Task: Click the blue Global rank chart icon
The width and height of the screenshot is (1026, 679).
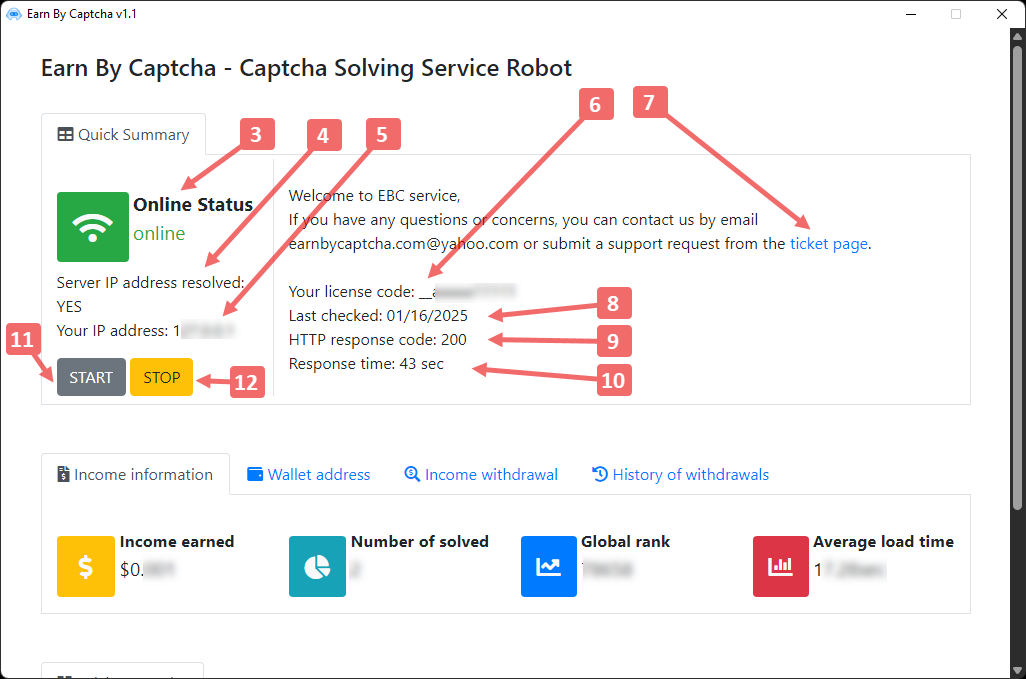Action: click(x=549, y=566)
